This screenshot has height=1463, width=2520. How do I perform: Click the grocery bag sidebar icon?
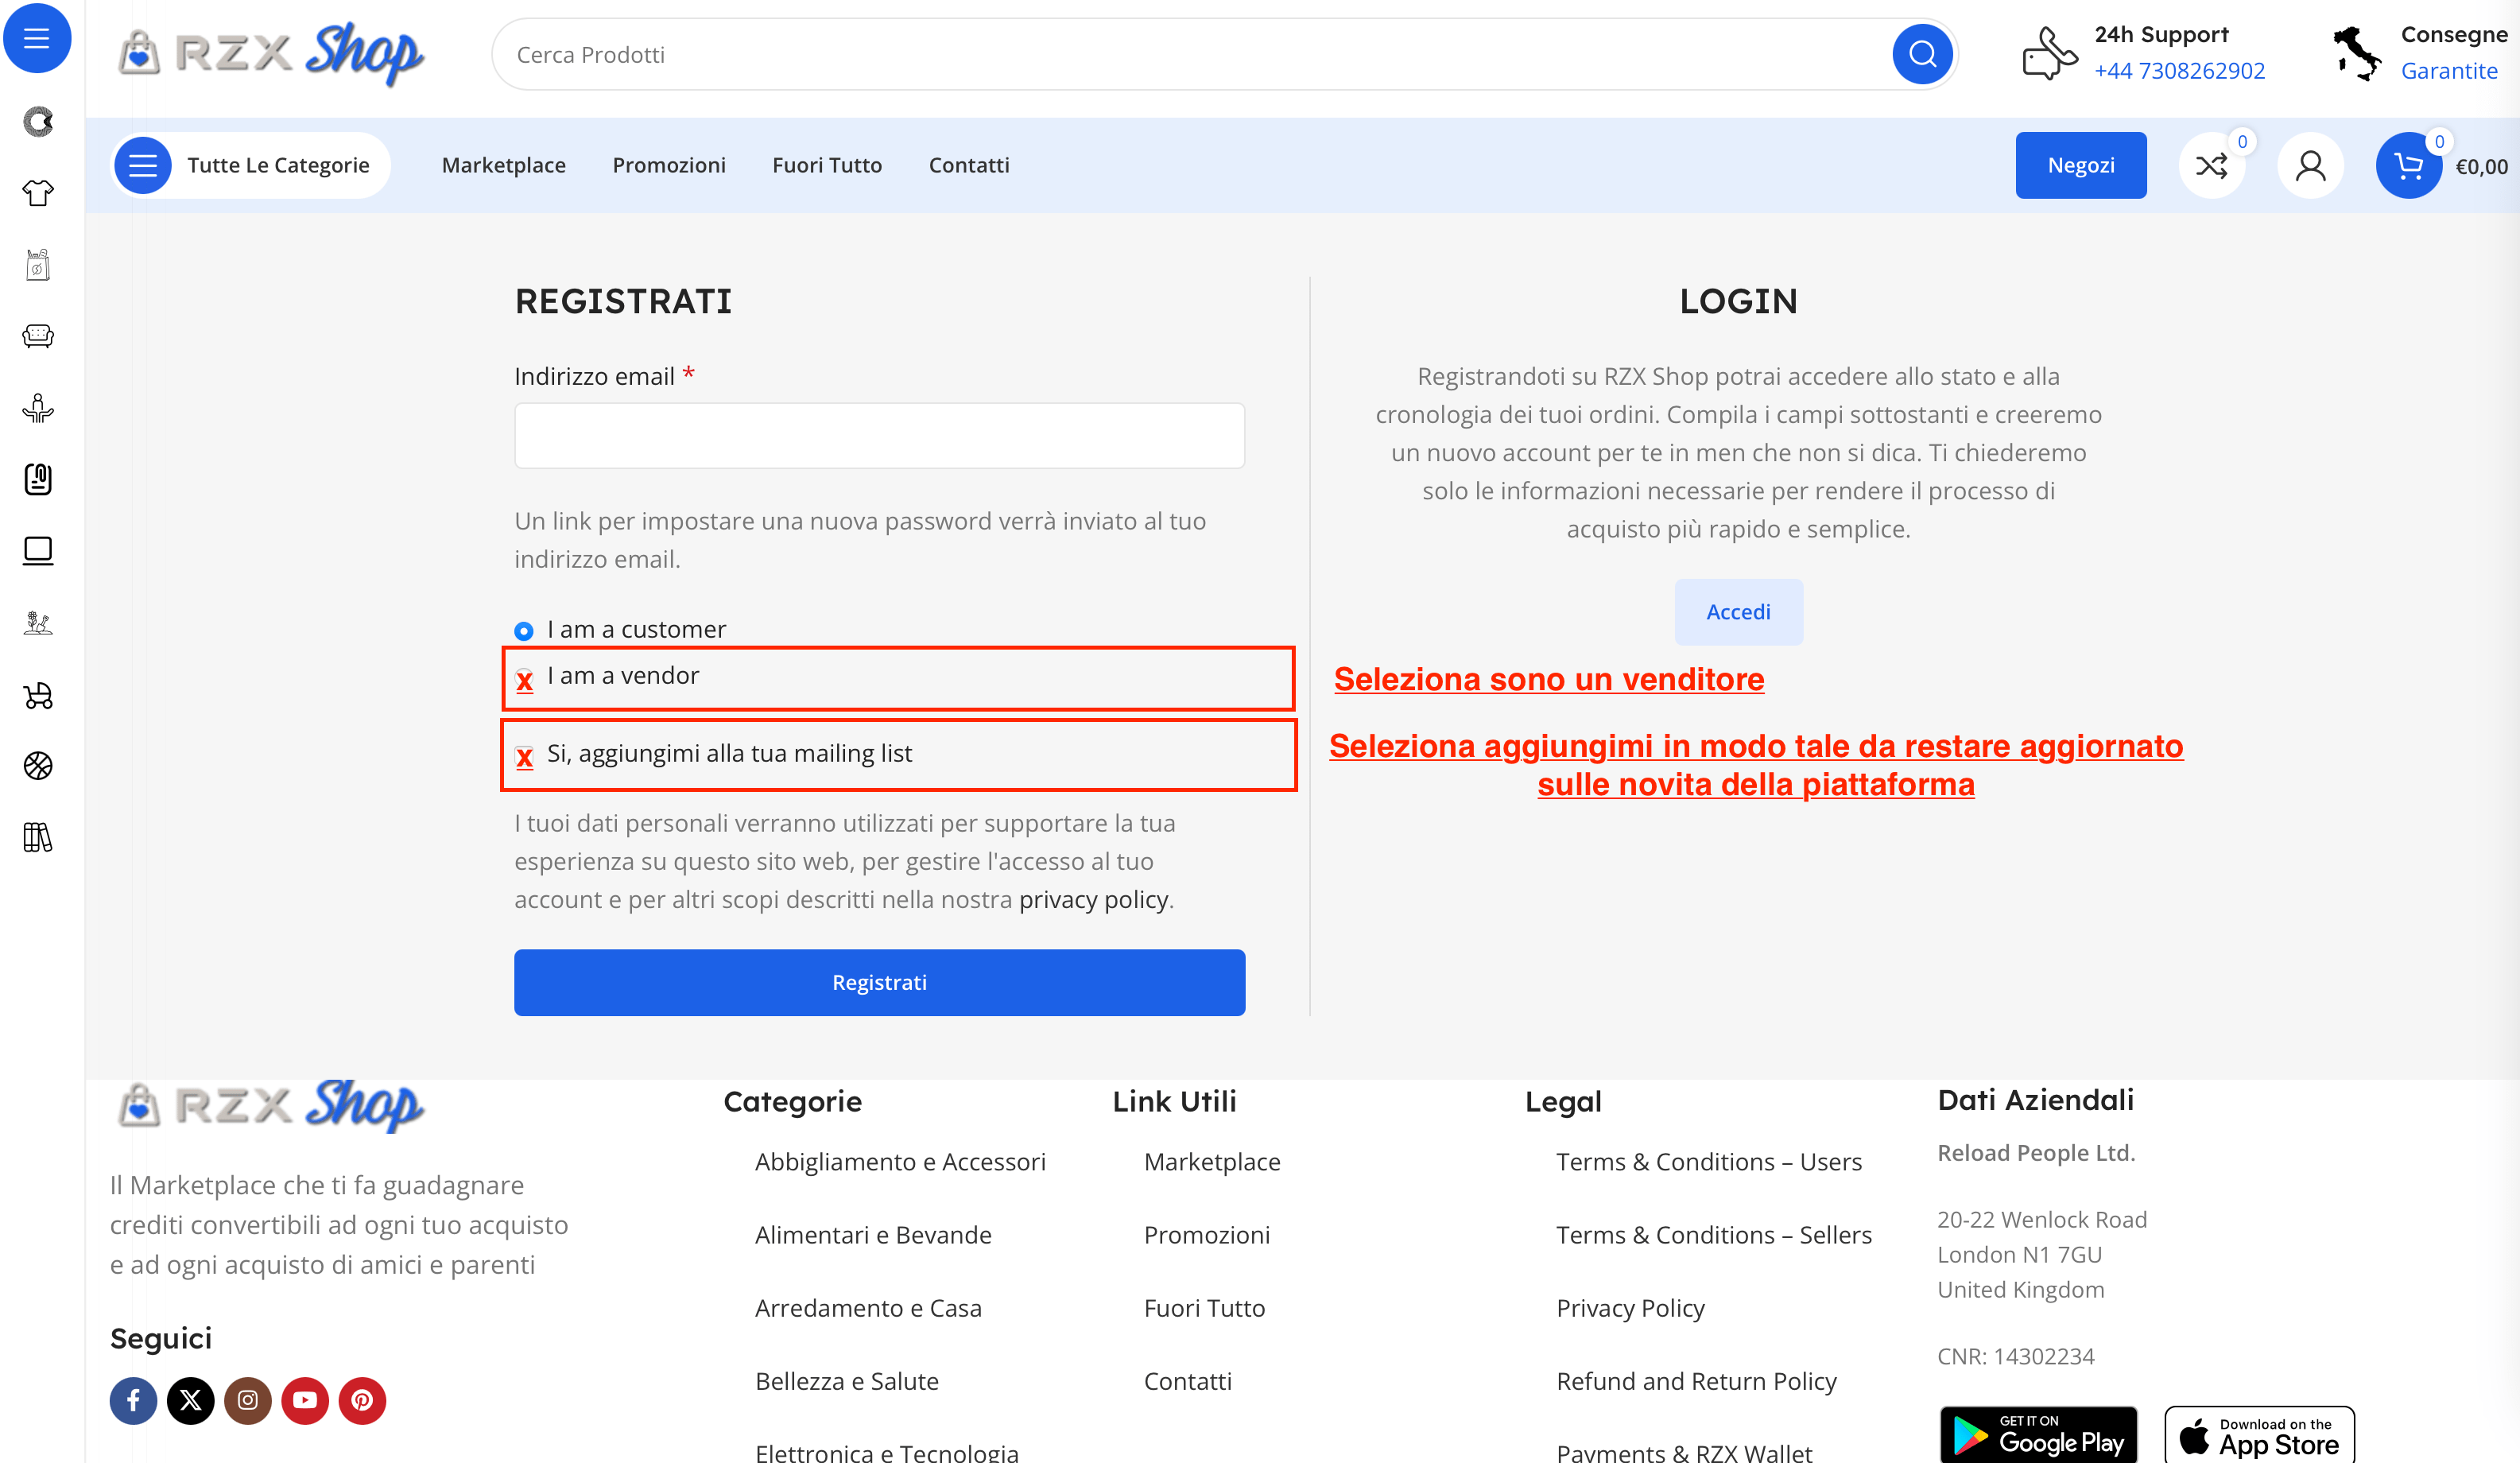pyautogui.click(x=38, y=265)
